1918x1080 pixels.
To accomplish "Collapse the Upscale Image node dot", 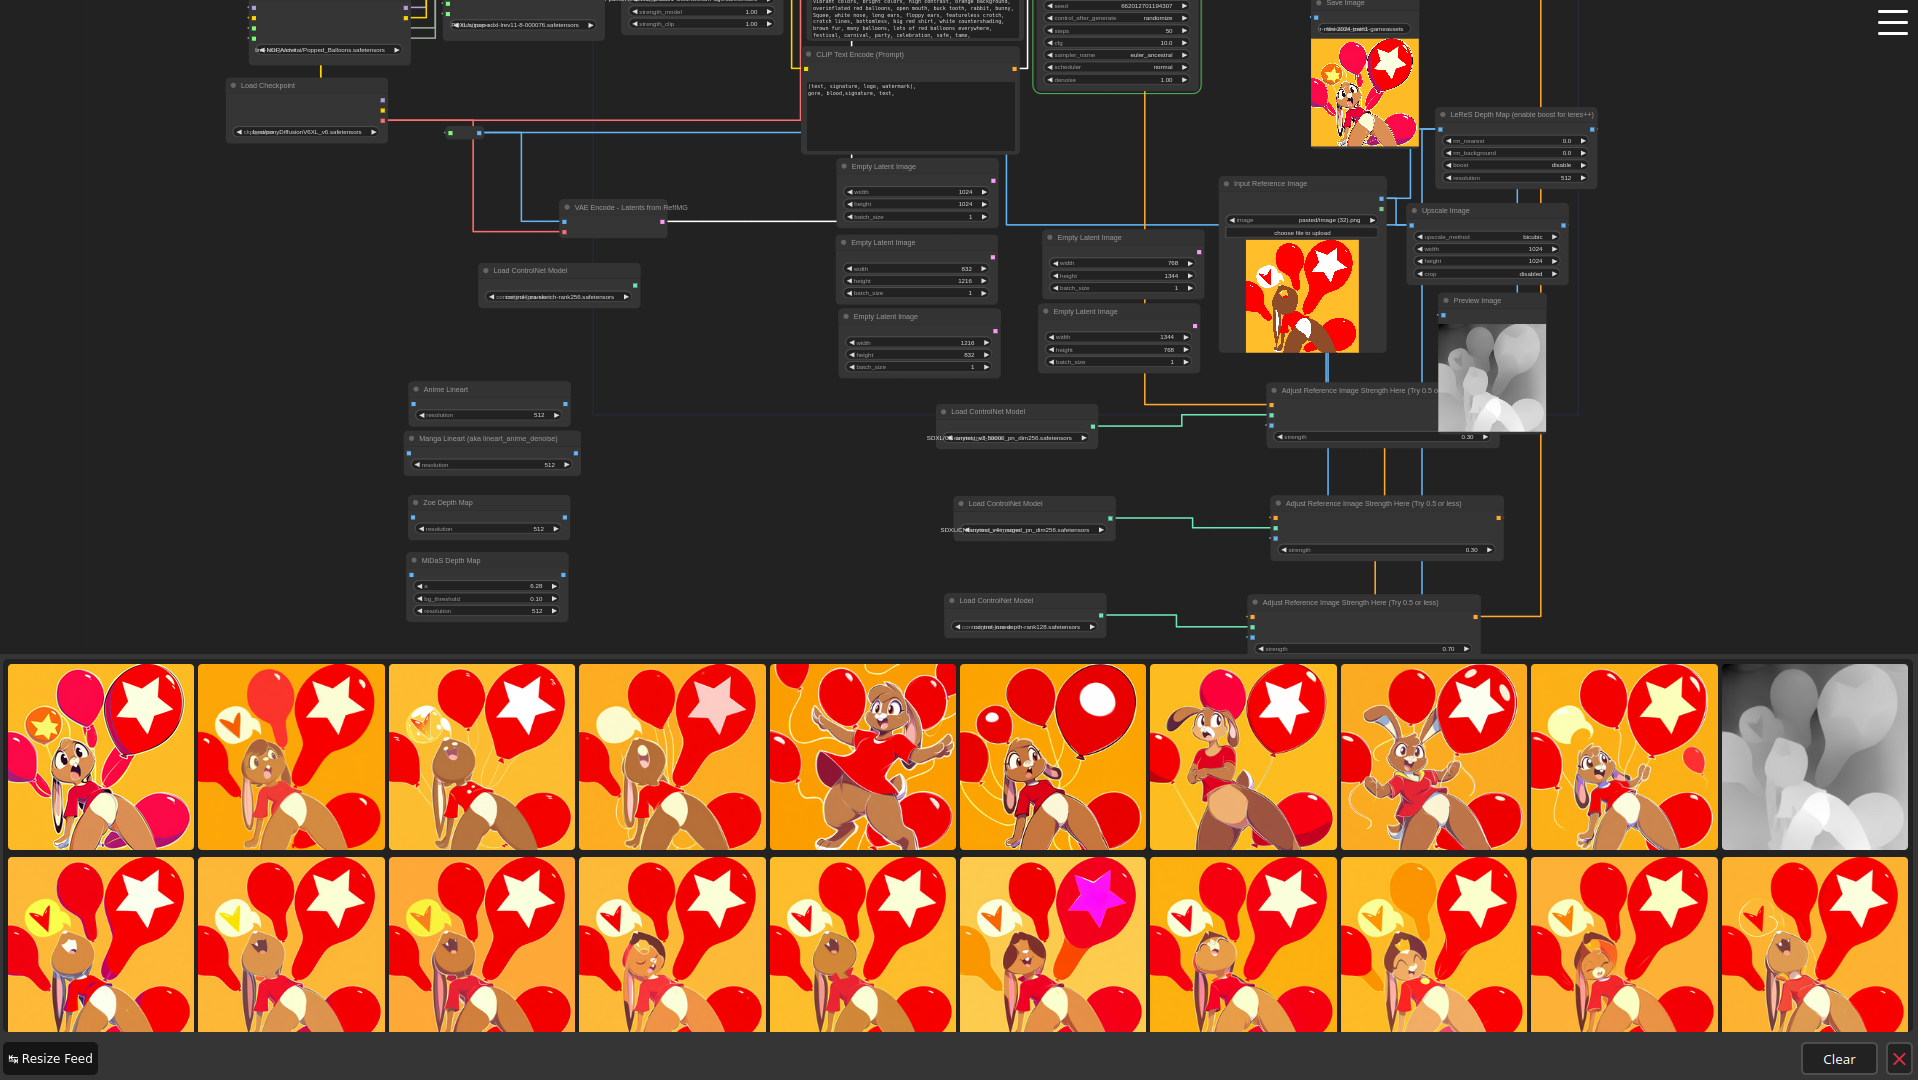I will pyautogui.click(x=1415, y=211).
